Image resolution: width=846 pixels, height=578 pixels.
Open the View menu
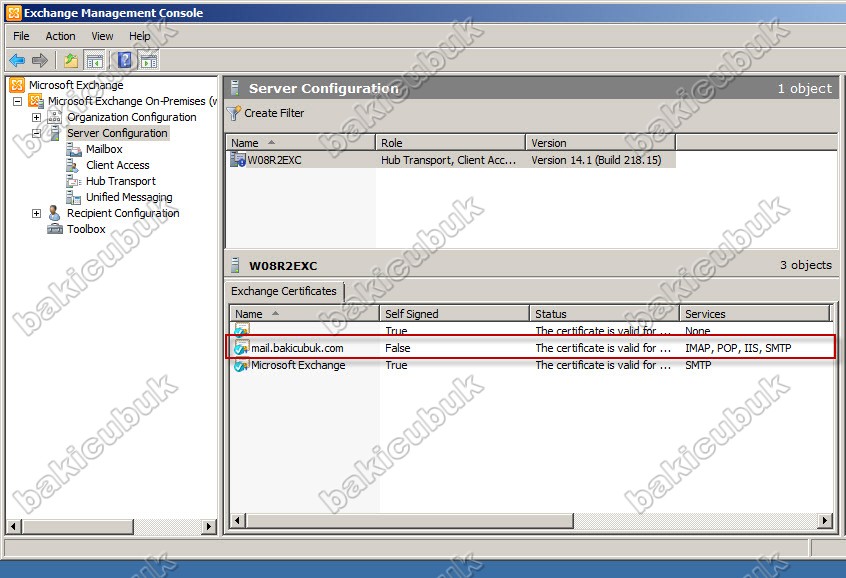(x=102, y=36)
